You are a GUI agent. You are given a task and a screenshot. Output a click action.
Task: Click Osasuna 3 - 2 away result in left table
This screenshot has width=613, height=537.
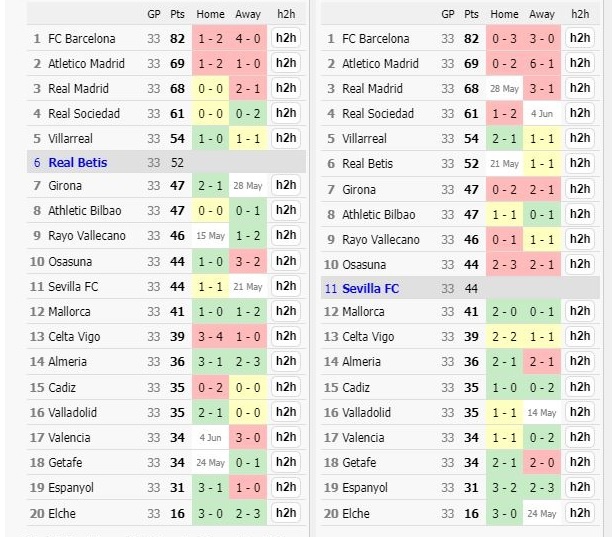248,261
